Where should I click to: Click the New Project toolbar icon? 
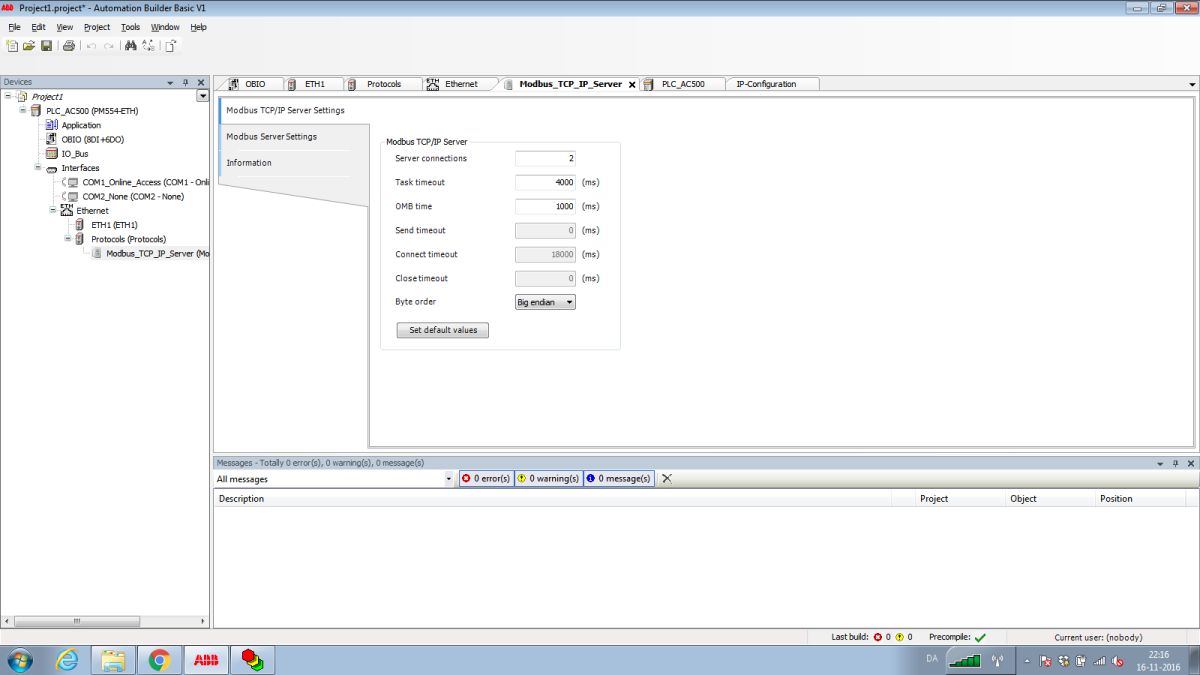tap(12, 46)
